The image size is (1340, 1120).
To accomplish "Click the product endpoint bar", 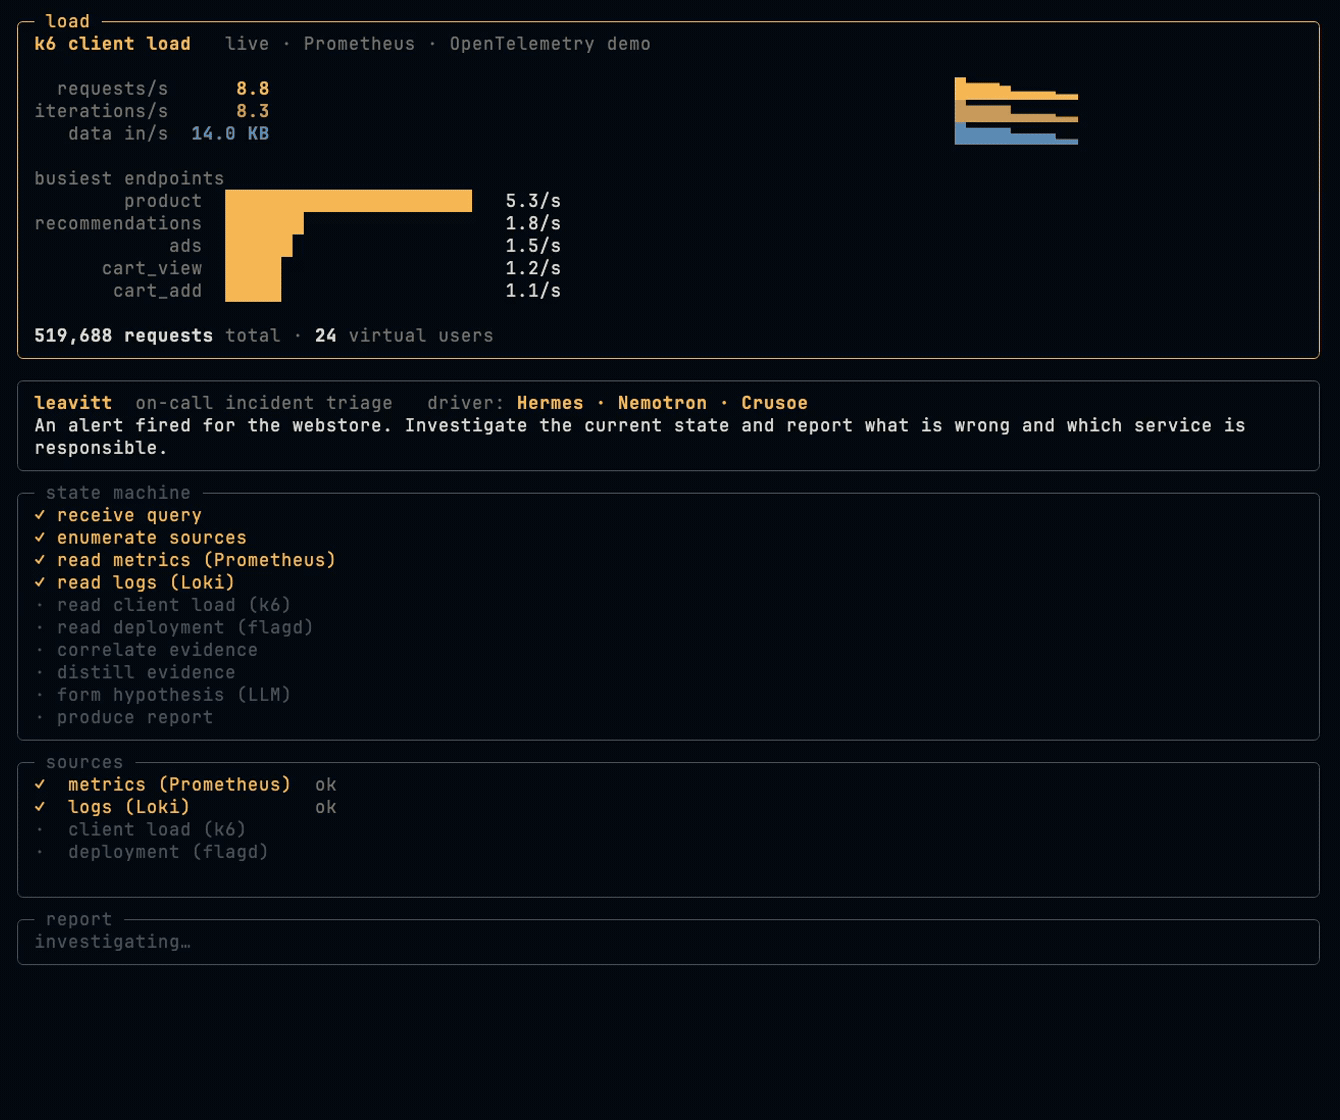I will click(348, 201).
